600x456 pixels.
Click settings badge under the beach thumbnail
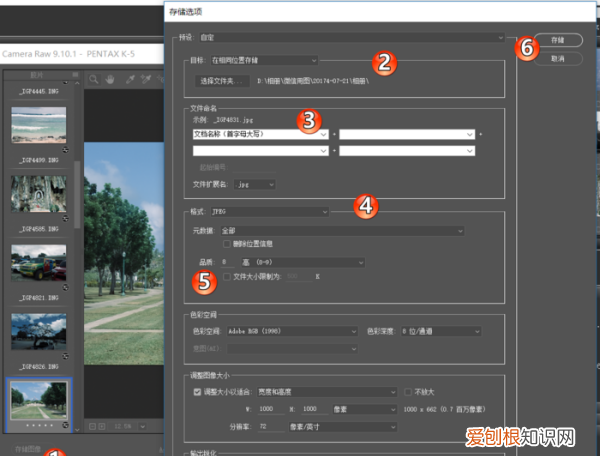click(65, 148)
